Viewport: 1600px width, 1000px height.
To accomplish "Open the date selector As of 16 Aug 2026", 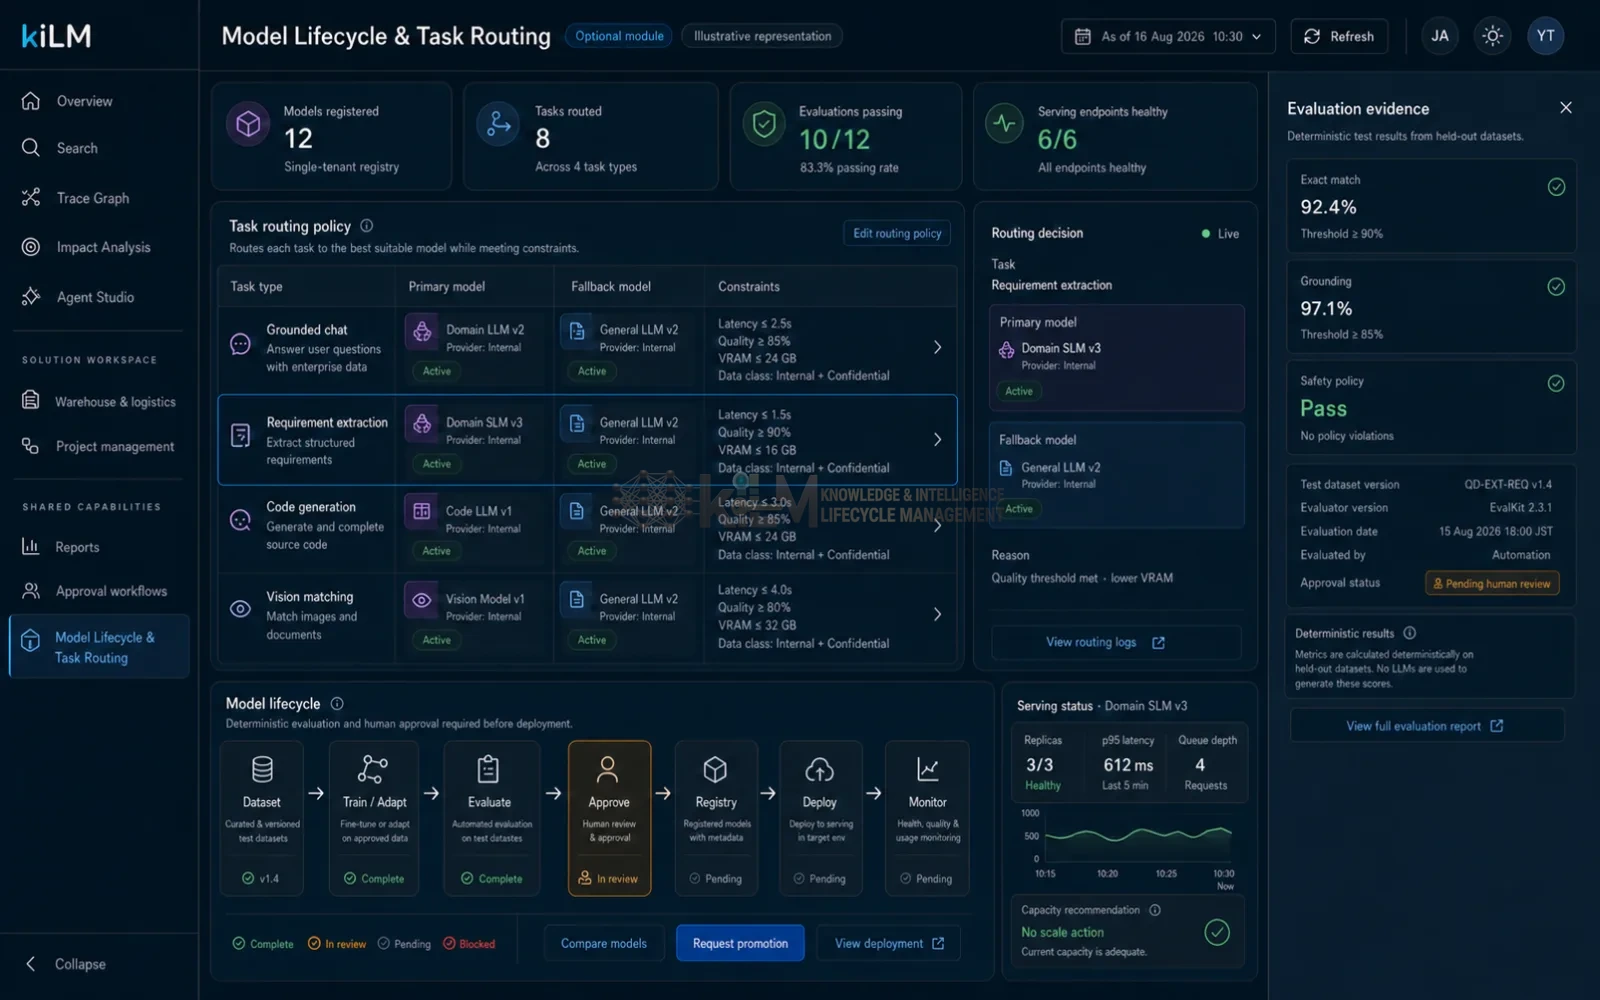I will [x=1168, y=36].
